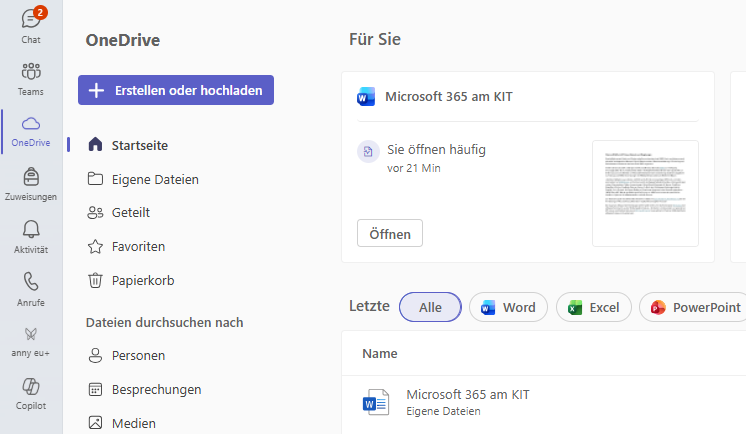Go to Startseite in OneDrive navigation
The height and width of the screenshot is (434, 746).
point(139,145)
